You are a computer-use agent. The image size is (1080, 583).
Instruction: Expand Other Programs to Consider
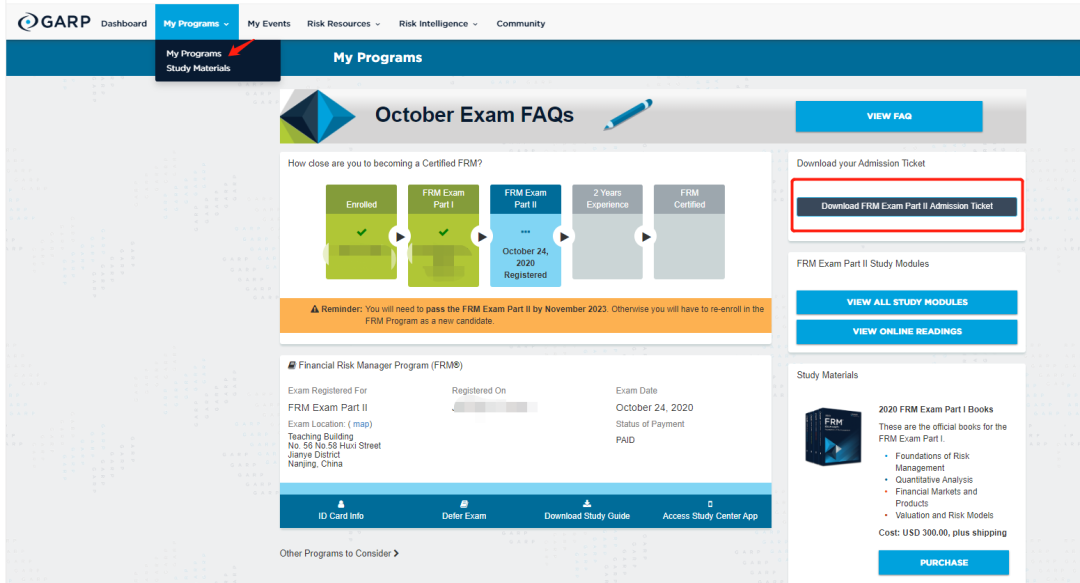point(339,553)
